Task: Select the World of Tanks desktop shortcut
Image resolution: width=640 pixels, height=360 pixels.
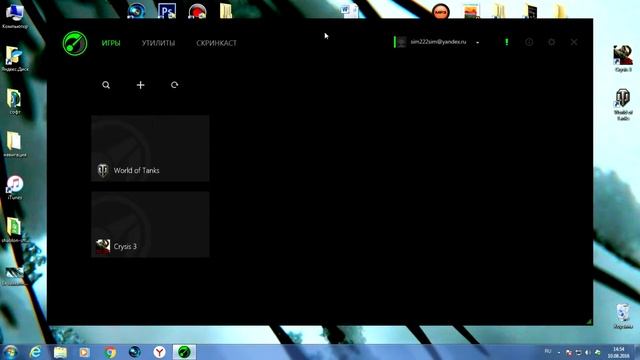Action: [623, 104]
